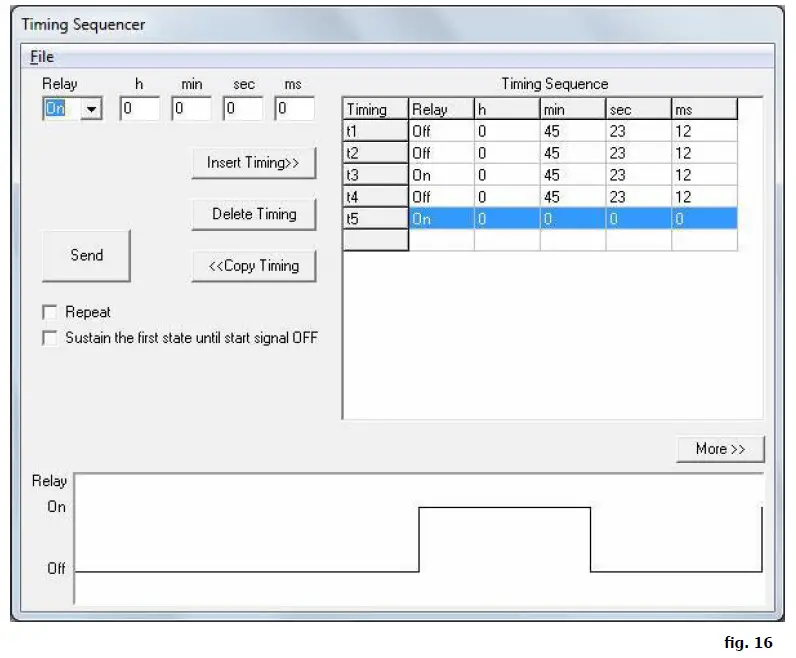Click the sec input field

(243, 109)
